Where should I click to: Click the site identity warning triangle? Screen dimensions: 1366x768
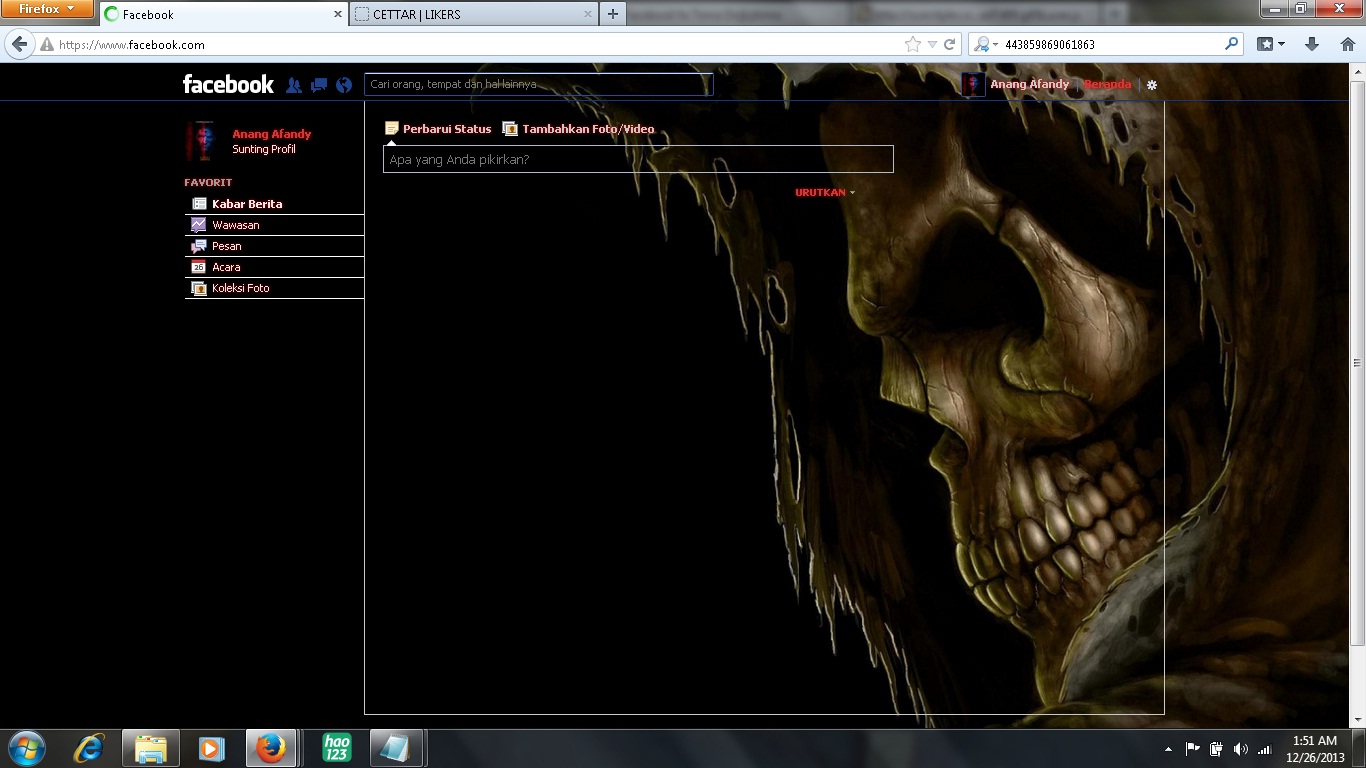point(46,45)
